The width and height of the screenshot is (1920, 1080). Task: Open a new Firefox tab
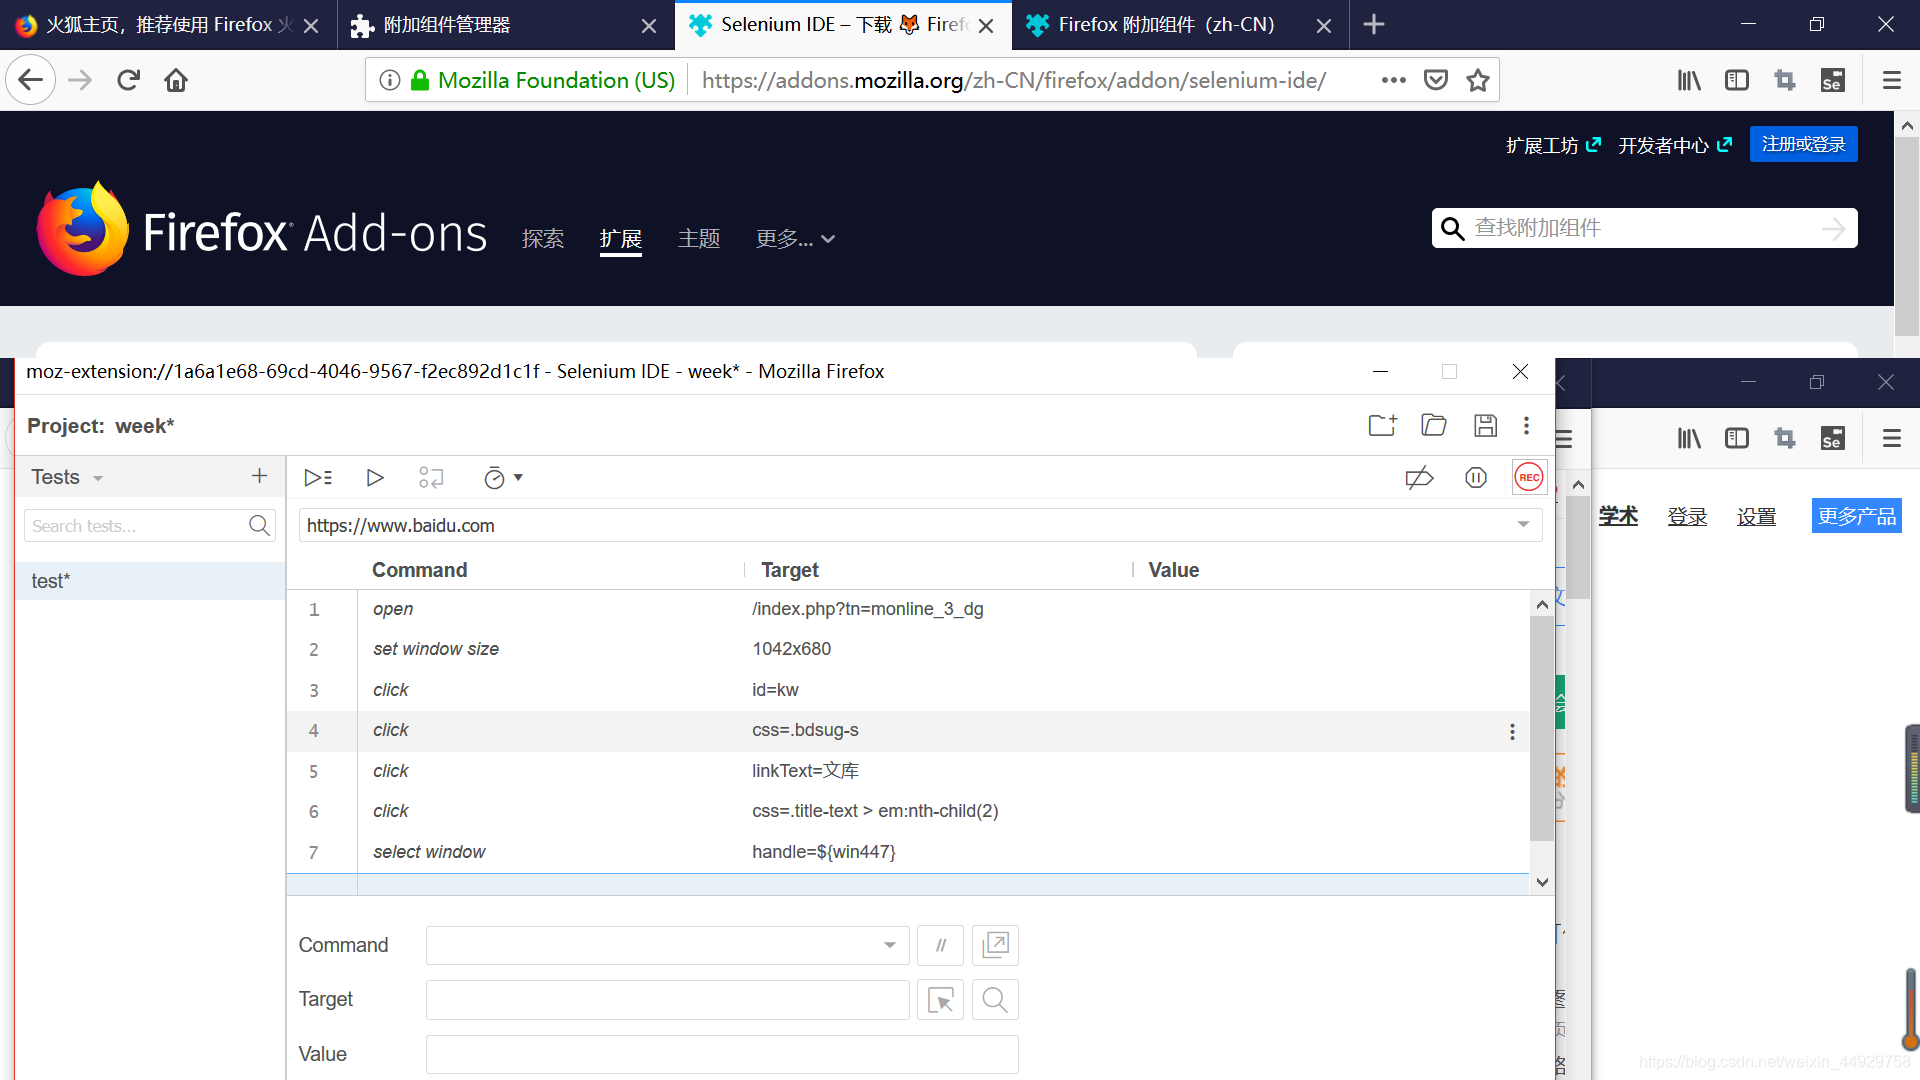click(1374, 25)
